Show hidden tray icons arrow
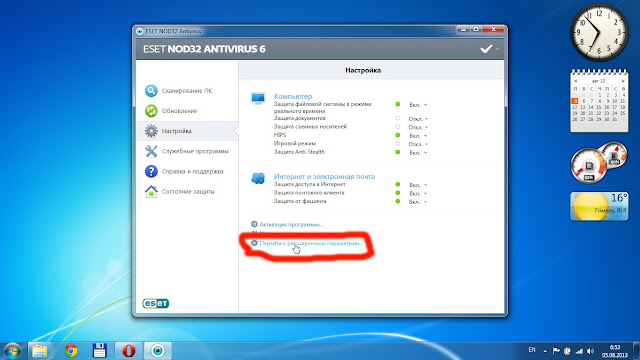 (545, 351)
